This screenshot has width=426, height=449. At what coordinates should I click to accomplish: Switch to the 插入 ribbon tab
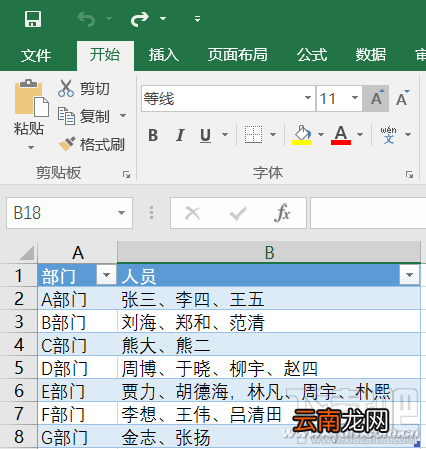[164, 55]
